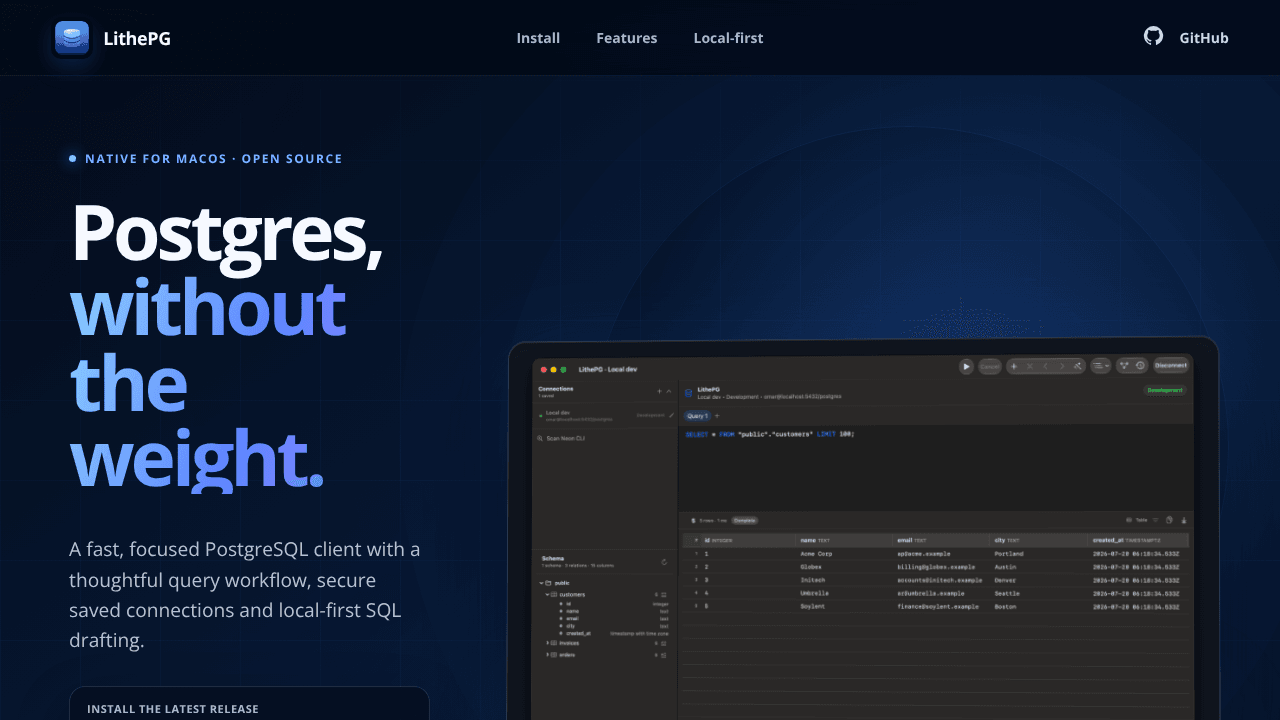Viewport: 1280px width, 720px height.
Task: Go to the Features section
Action: pyautogui.click(x=627, y=38)
